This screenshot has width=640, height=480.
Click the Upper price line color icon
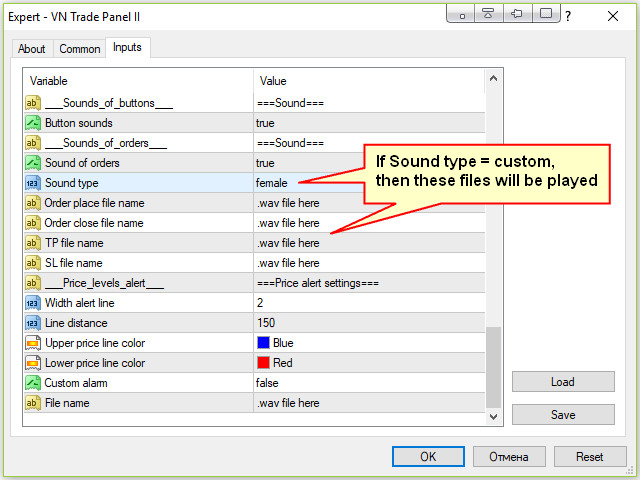click(33, 343)
